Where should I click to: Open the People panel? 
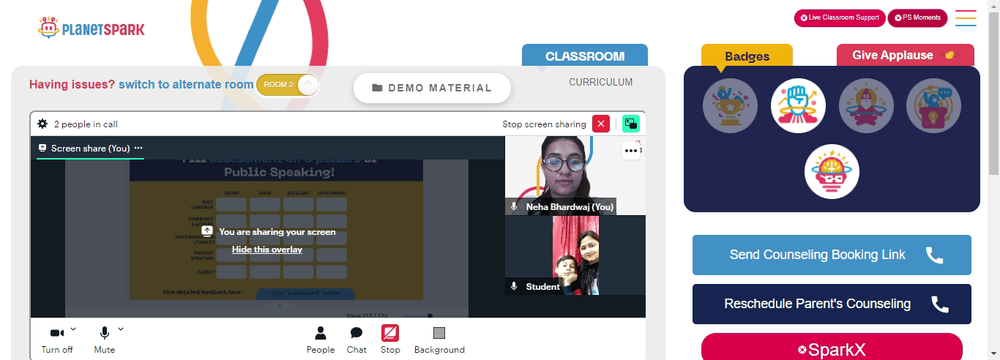click(320, 340)
